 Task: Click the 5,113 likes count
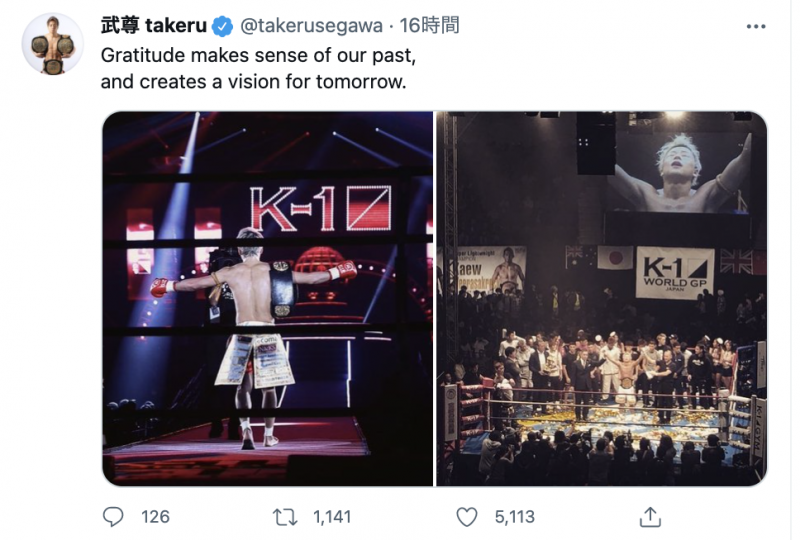tap(513, 516)
